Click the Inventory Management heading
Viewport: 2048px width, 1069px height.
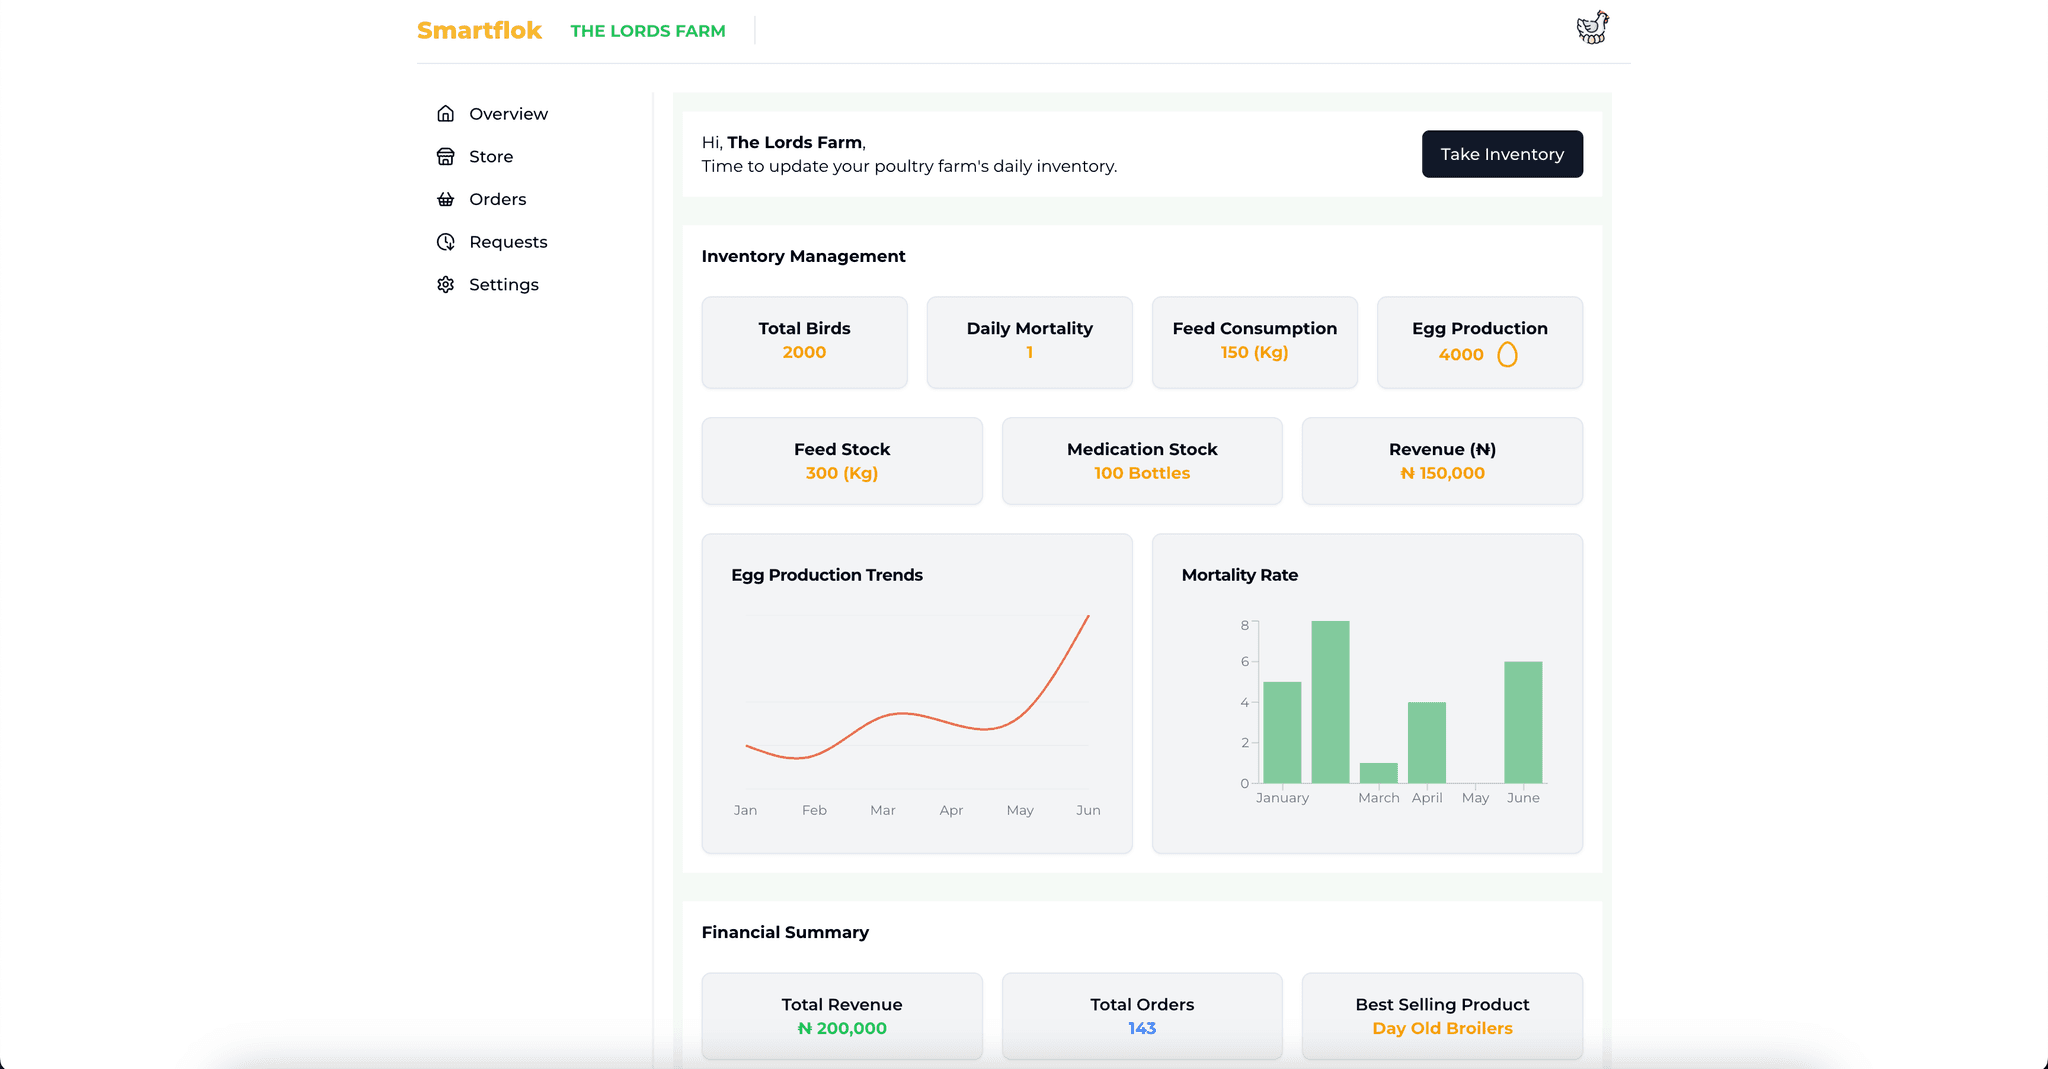tap(803, 256)
